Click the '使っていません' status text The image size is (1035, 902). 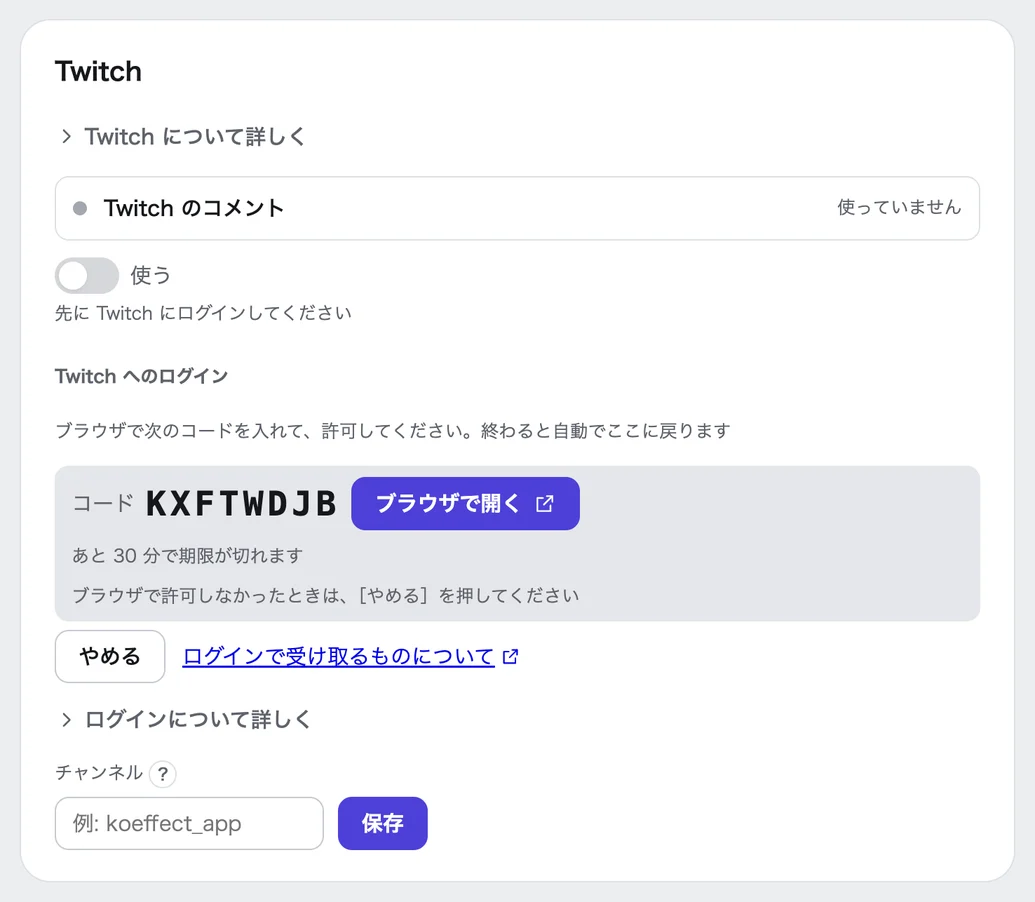(899, 207)
